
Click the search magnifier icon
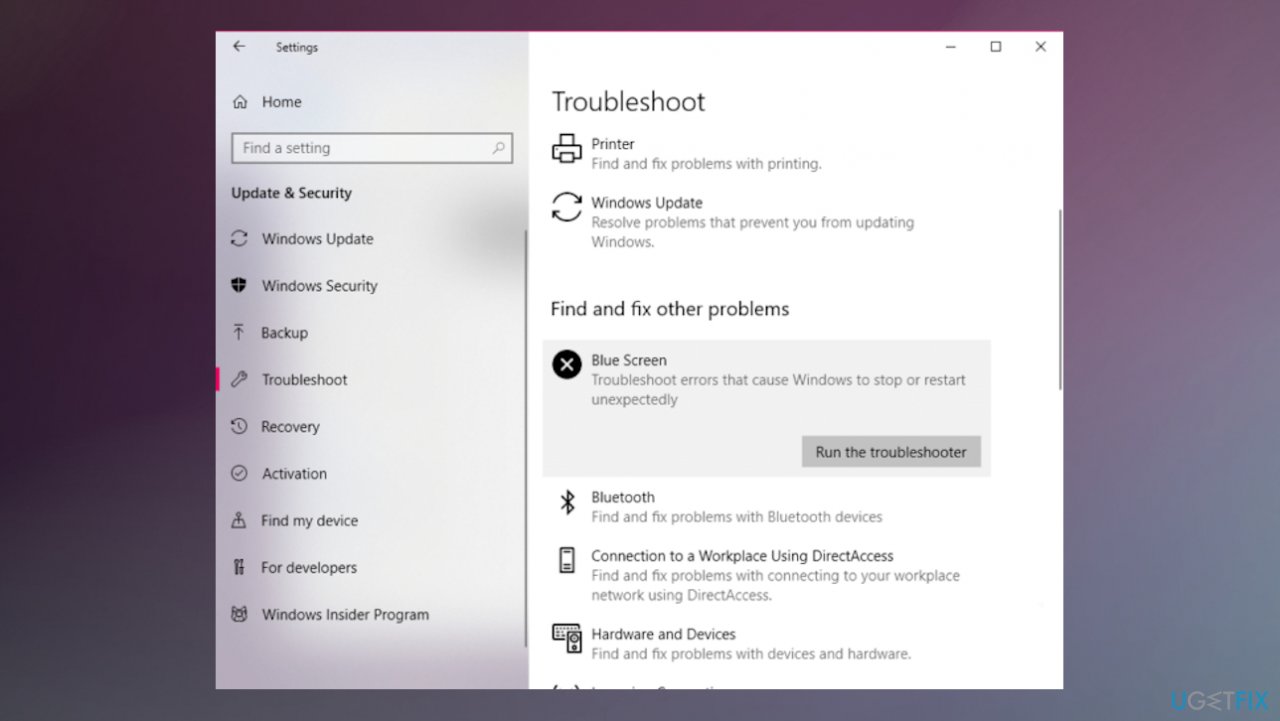tap(498, 148)
